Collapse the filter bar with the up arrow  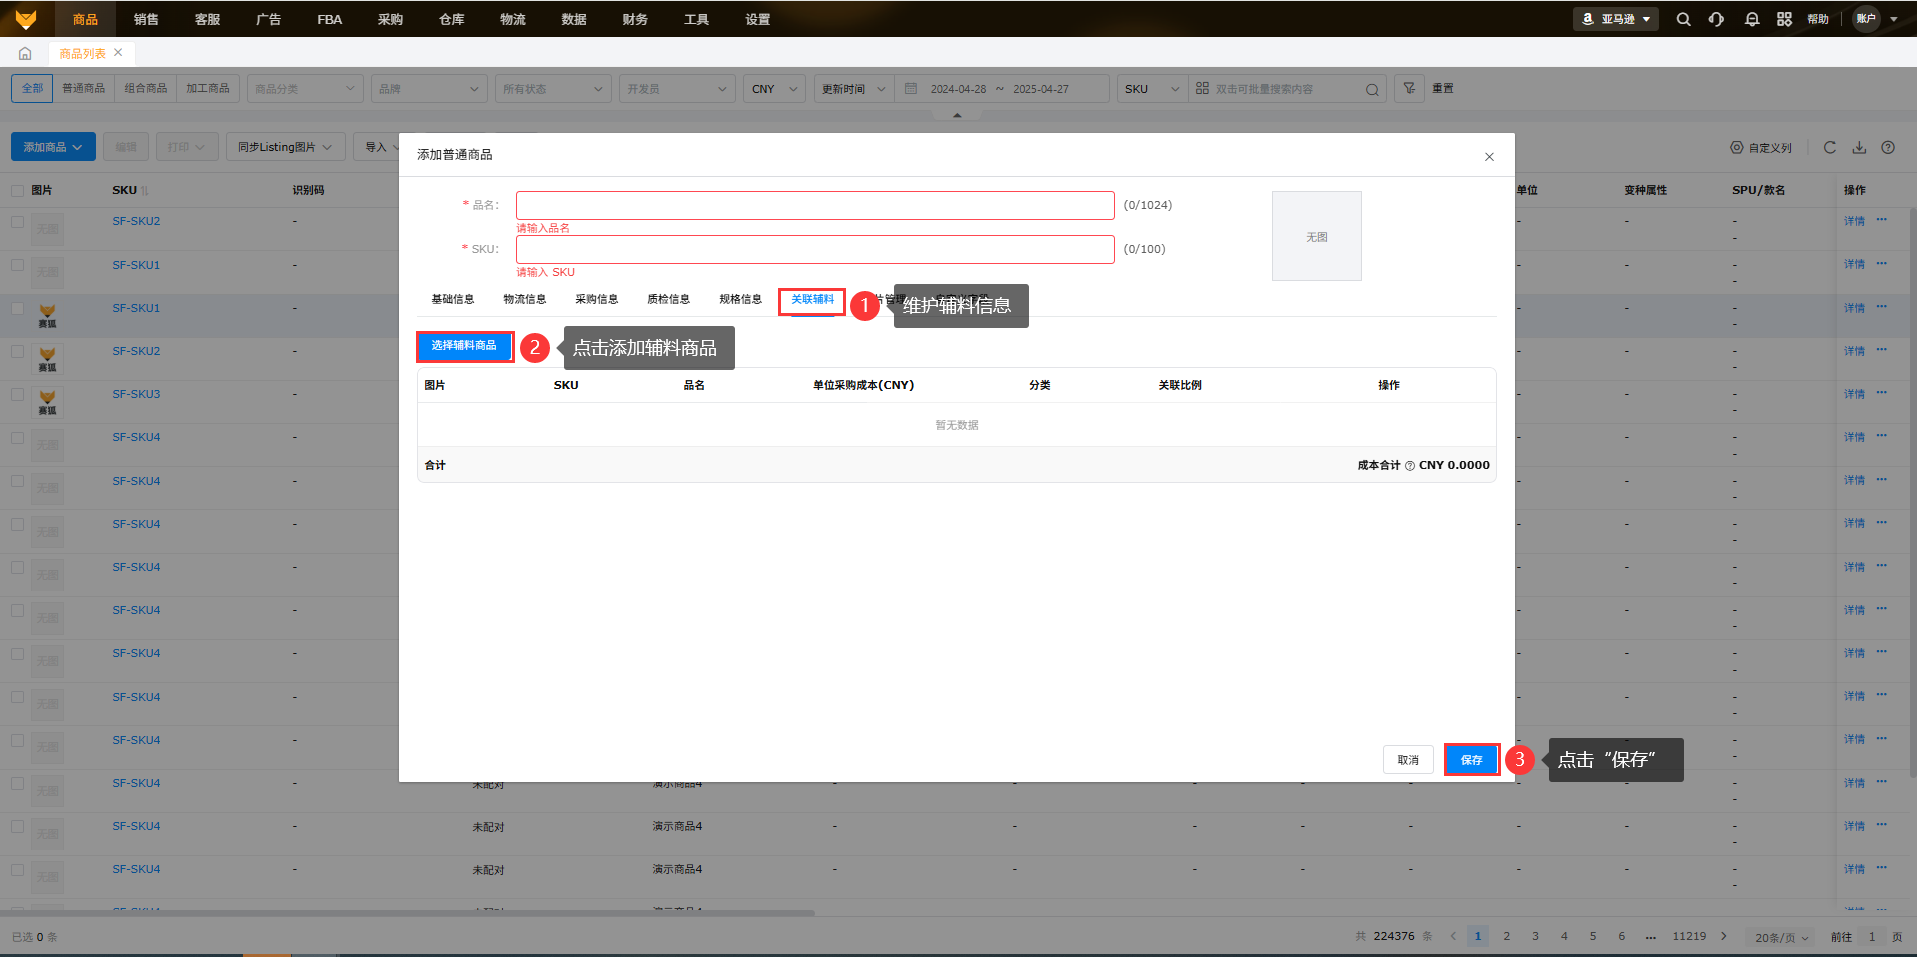pos(957,116)
